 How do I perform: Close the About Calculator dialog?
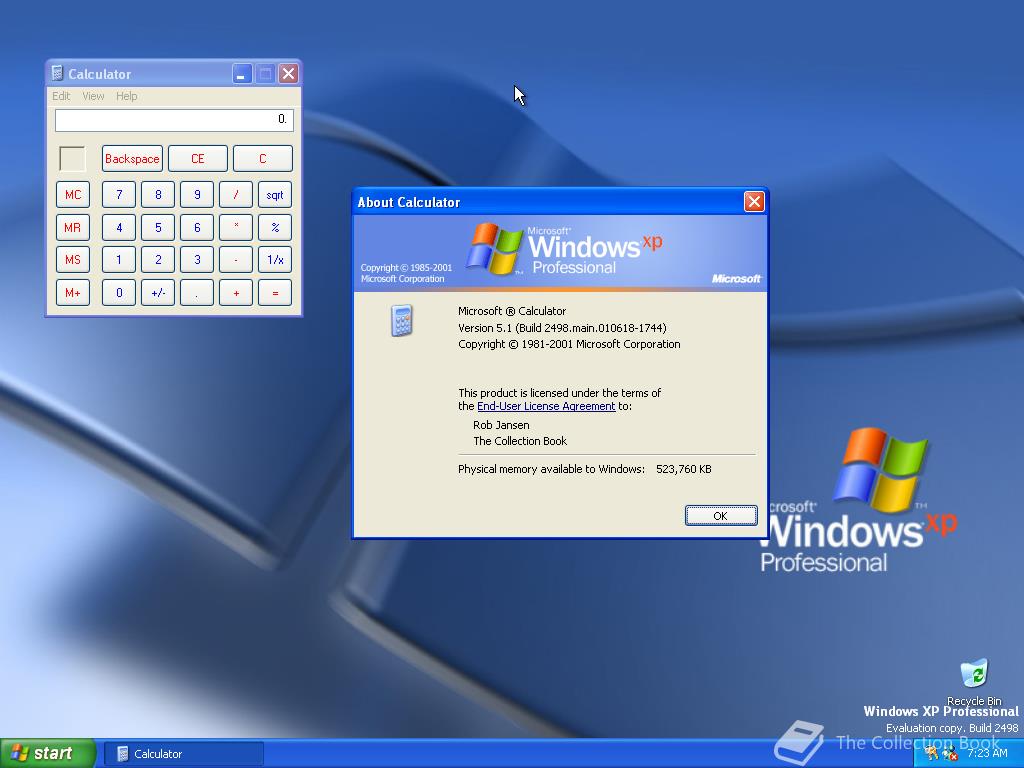coord(754,202)
